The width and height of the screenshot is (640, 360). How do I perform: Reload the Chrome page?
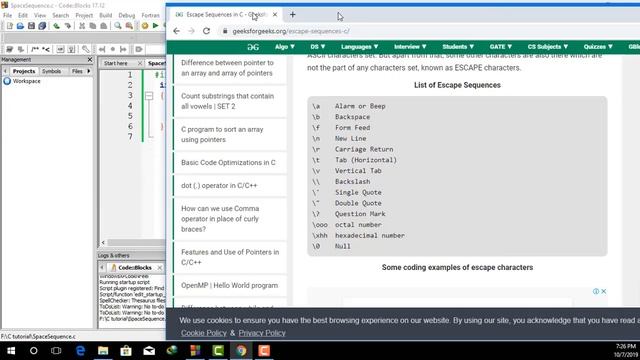(207, 31)
